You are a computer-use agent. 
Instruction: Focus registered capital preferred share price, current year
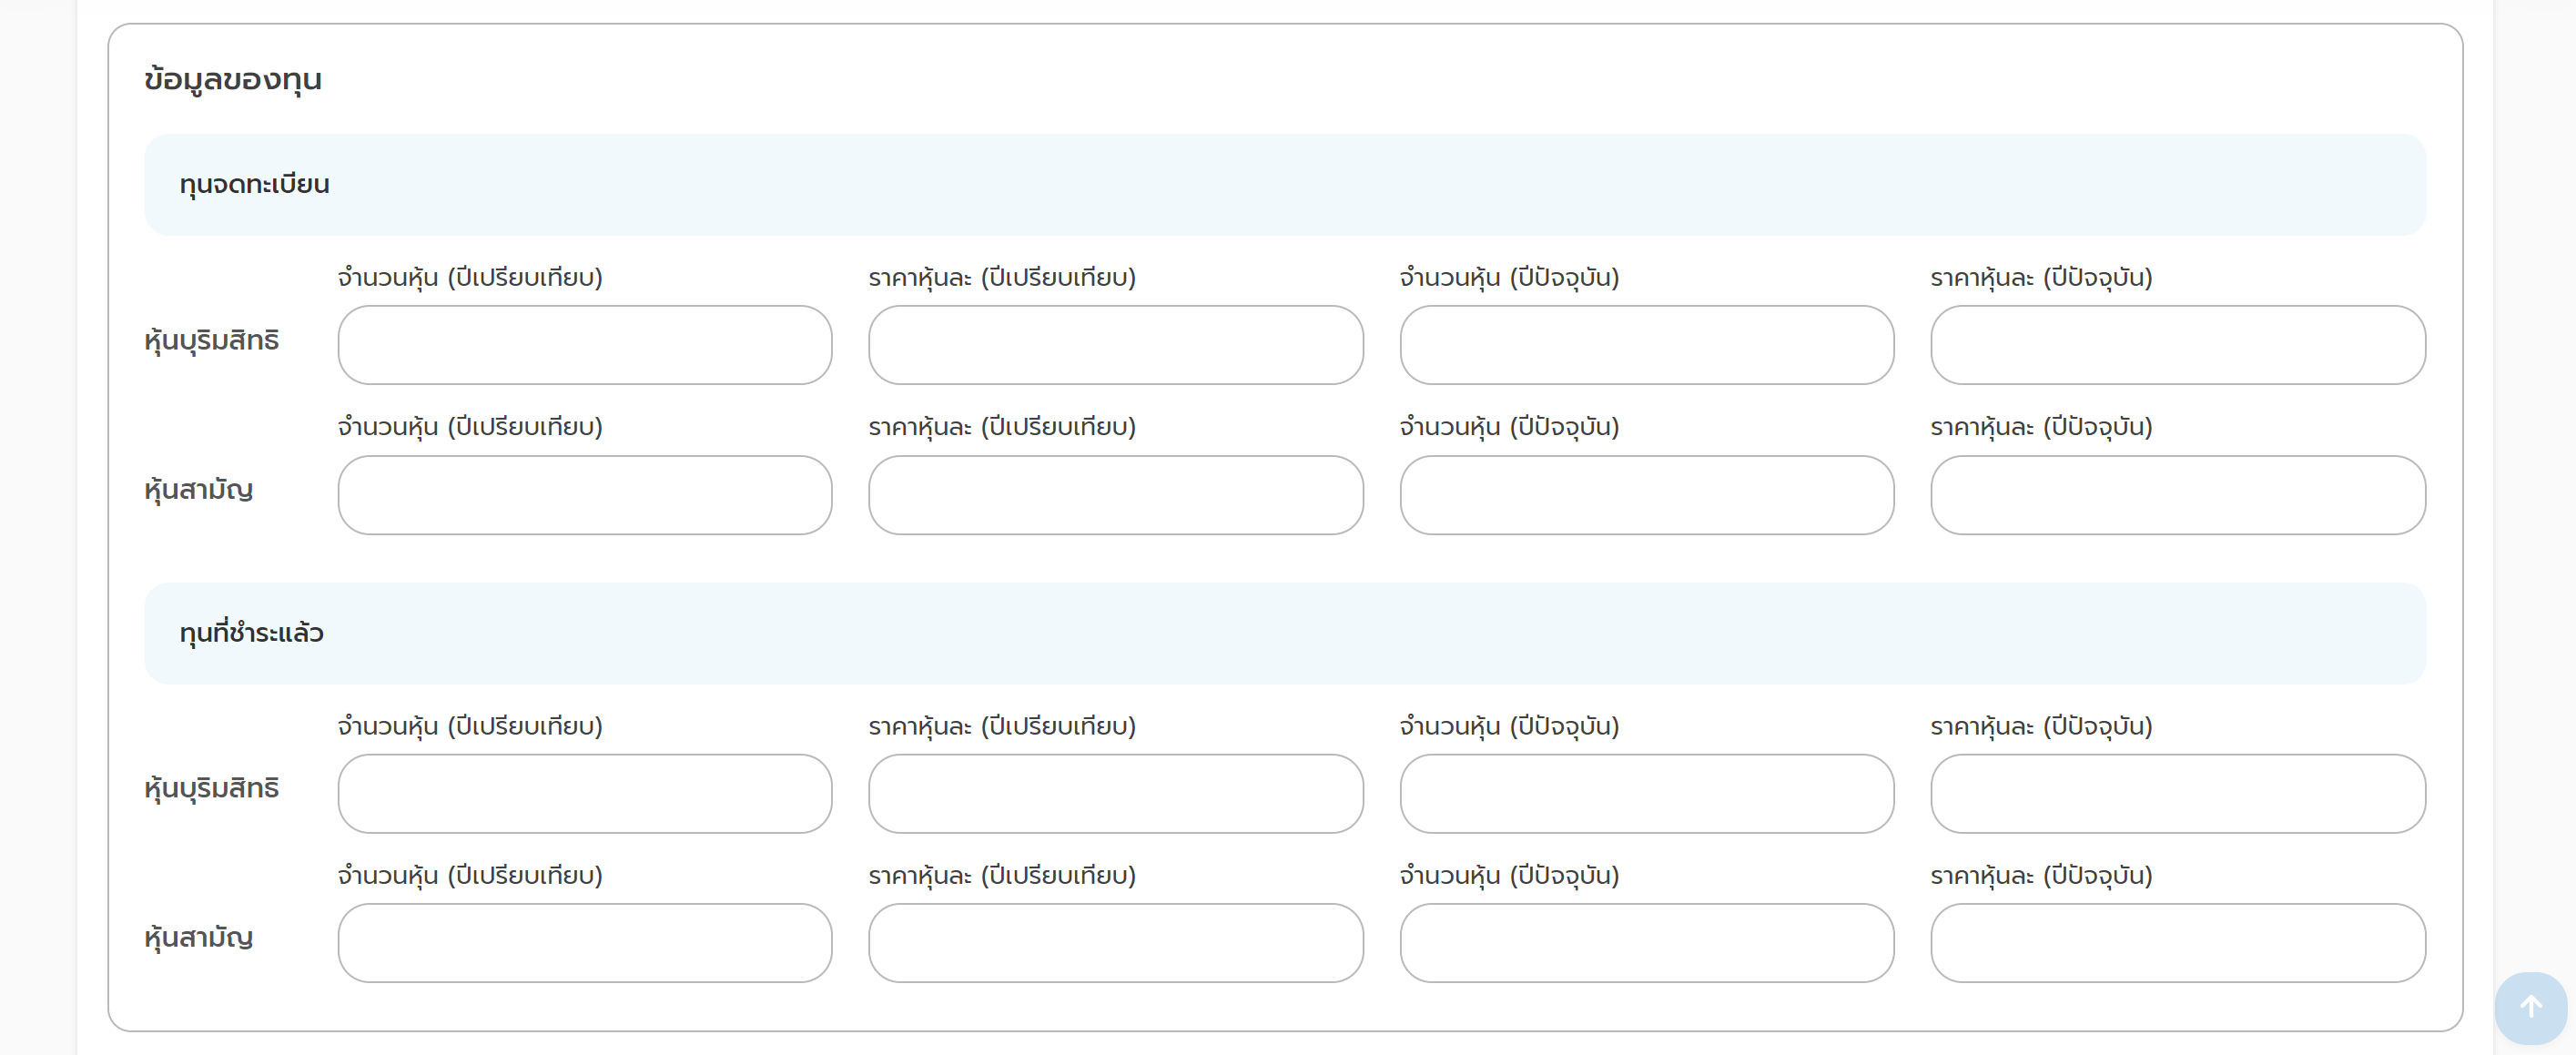[x=2178, y=345]
